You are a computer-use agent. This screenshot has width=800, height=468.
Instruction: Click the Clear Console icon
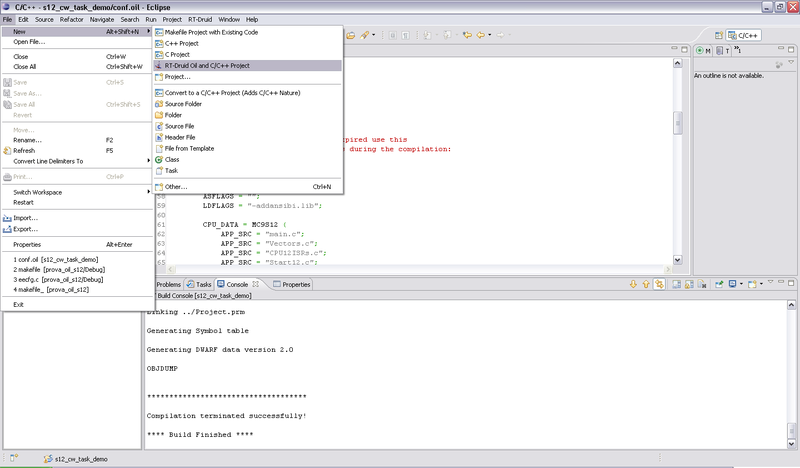pos(702,284)
